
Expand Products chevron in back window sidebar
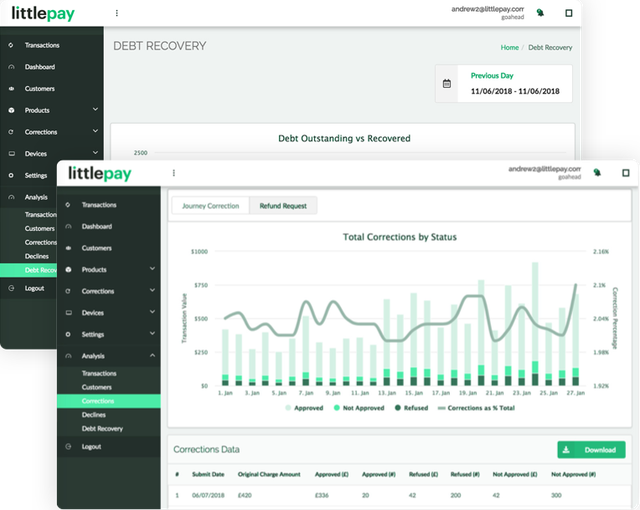95,109
